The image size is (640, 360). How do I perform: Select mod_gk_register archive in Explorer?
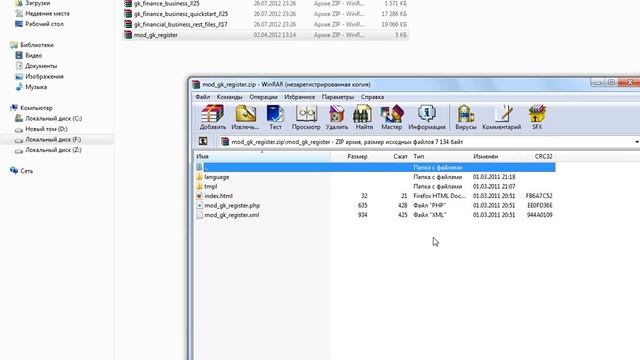[x=266, y=35]
